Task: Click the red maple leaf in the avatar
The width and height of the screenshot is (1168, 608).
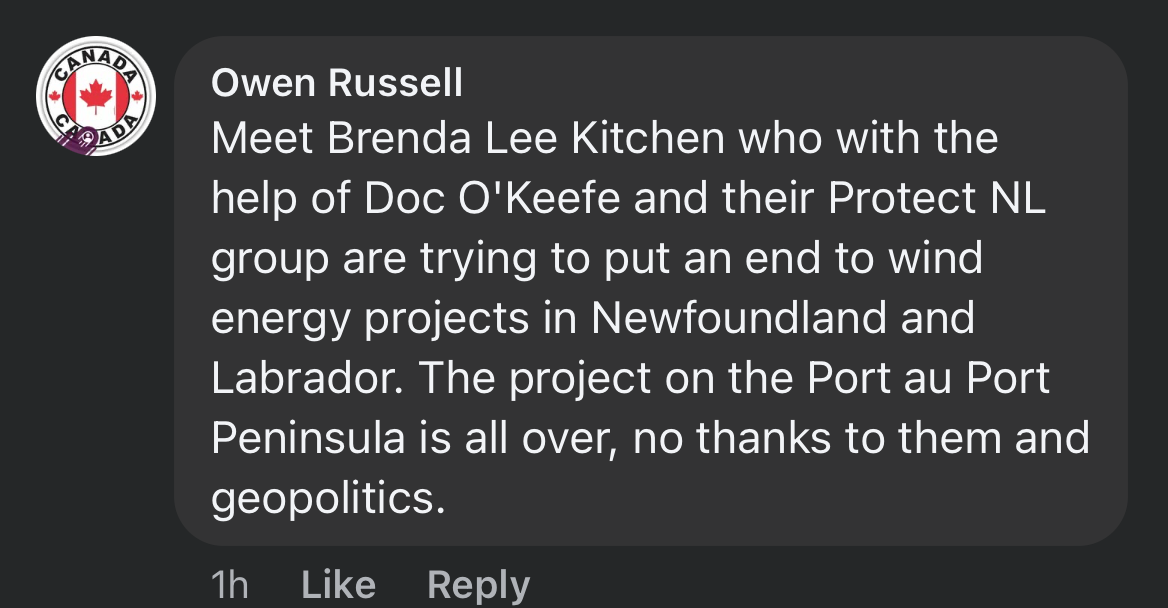Action: pyautogui.click(x=96, y=96)
